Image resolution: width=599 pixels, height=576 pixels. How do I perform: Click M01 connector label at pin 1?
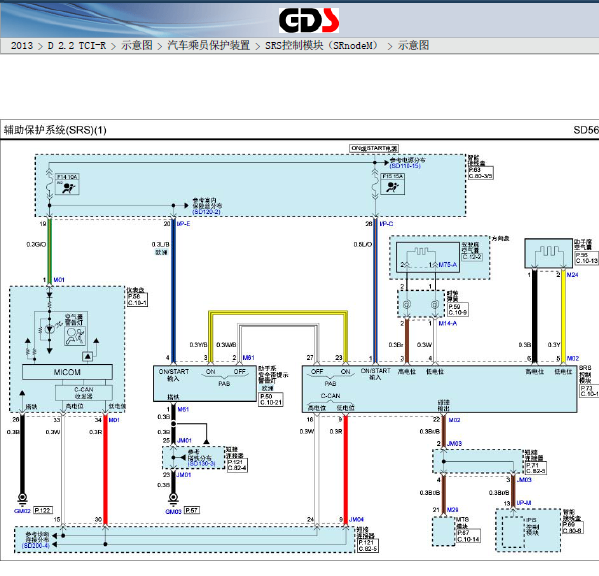[x=59, y=280]
